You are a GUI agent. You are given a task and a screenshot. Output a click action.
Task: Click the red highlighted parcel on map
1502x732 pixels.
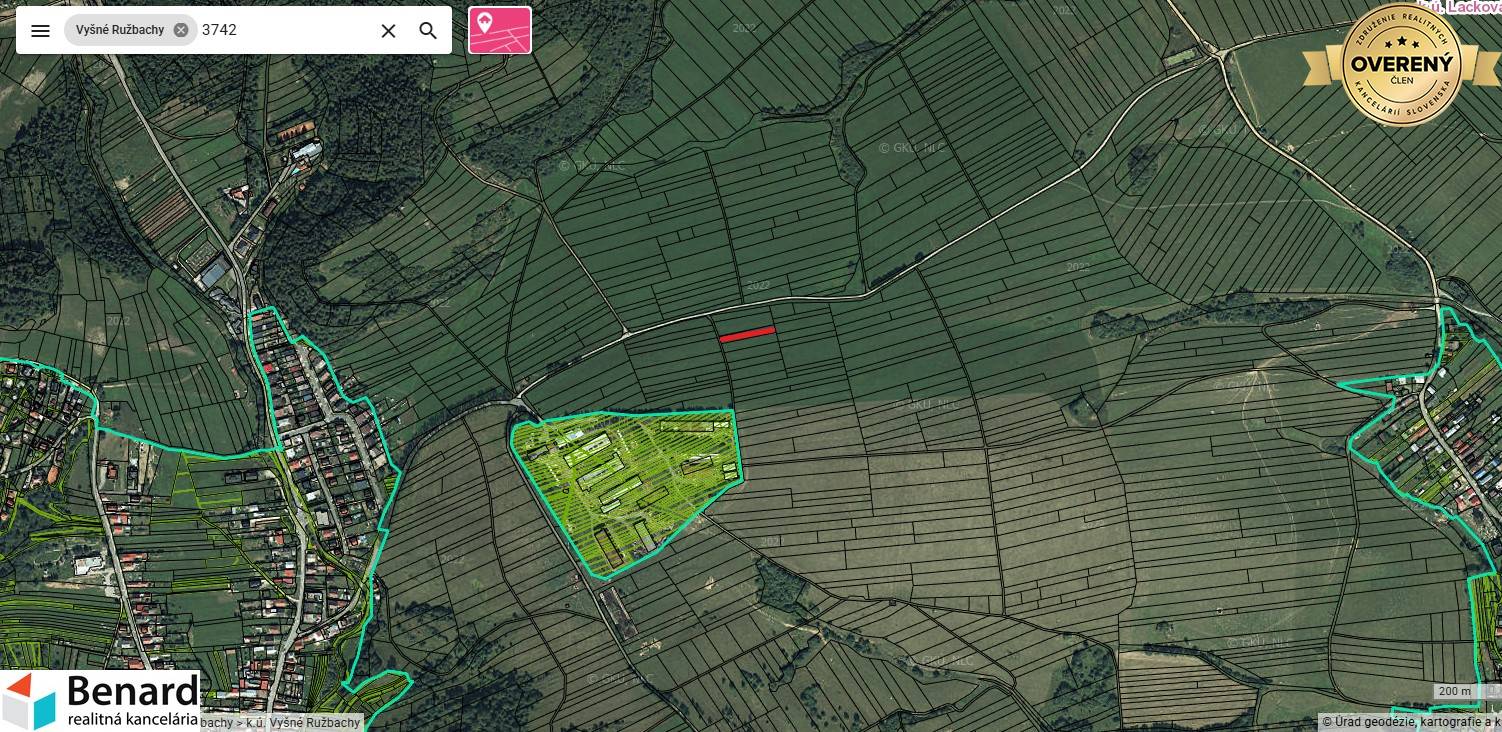(x=747, y=334)
